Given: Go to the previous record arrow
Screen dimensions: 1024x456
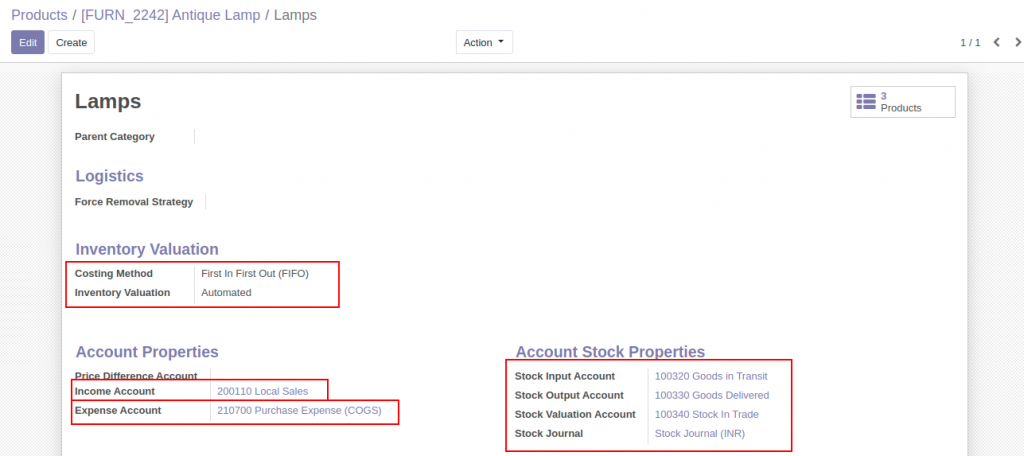Looking at the screenshot, I should (997, 42).
